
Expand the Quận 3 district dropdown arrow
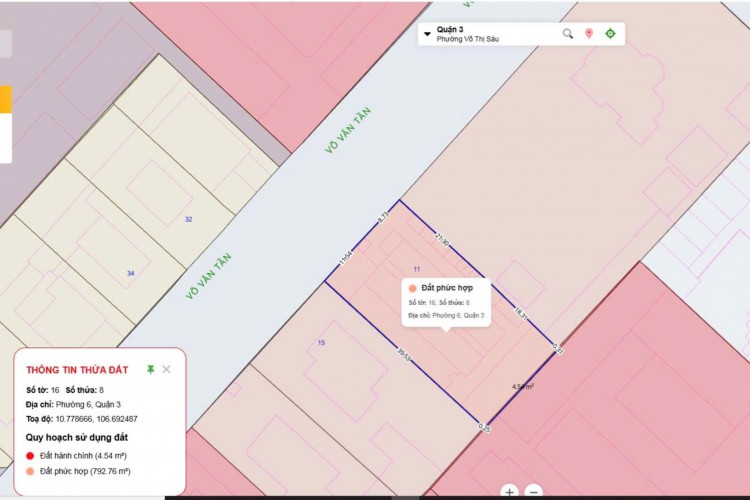(428, 34)
